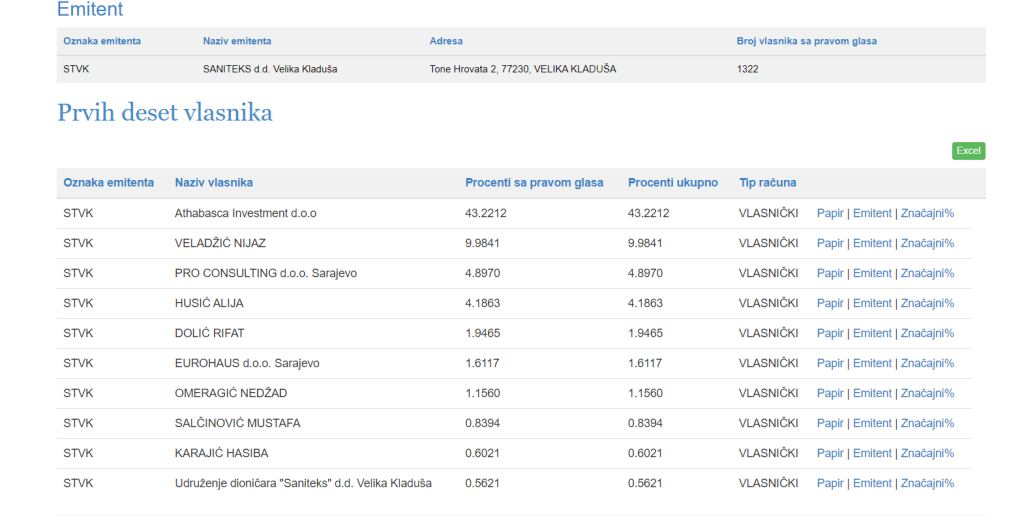Click Emitent link for EUROHAUS d.o.o. row
Viewport: 1024px width, 525px height.
click(x=872, y=363)
